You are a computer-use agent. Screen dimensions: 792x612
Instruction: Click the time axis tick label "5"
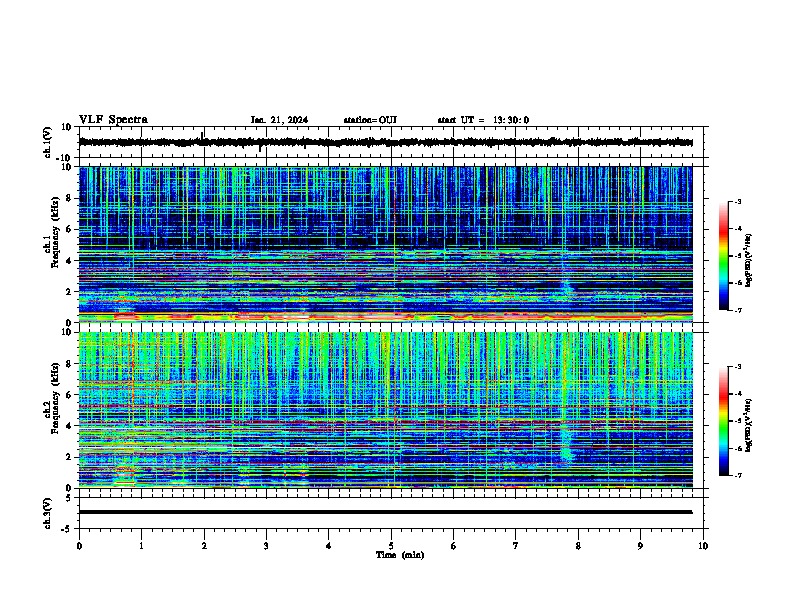point(391,546)
